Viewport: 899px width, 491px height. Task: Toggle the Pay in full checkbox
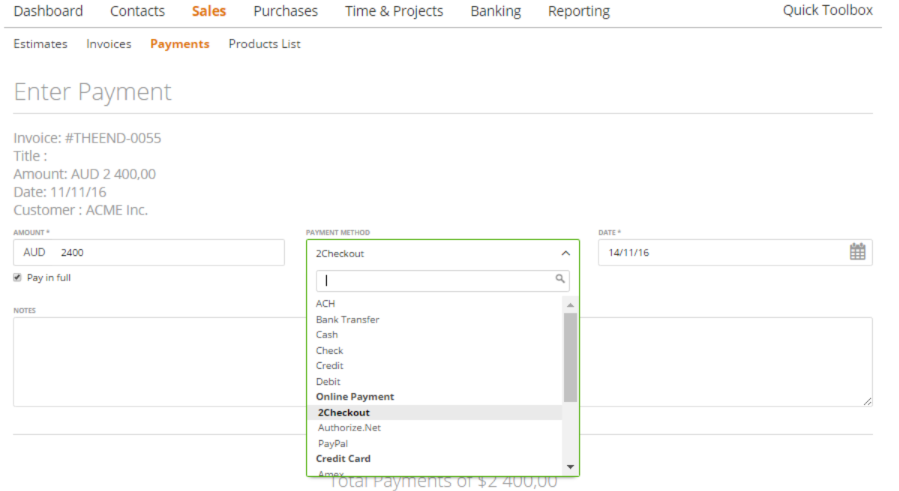(18, 278)
